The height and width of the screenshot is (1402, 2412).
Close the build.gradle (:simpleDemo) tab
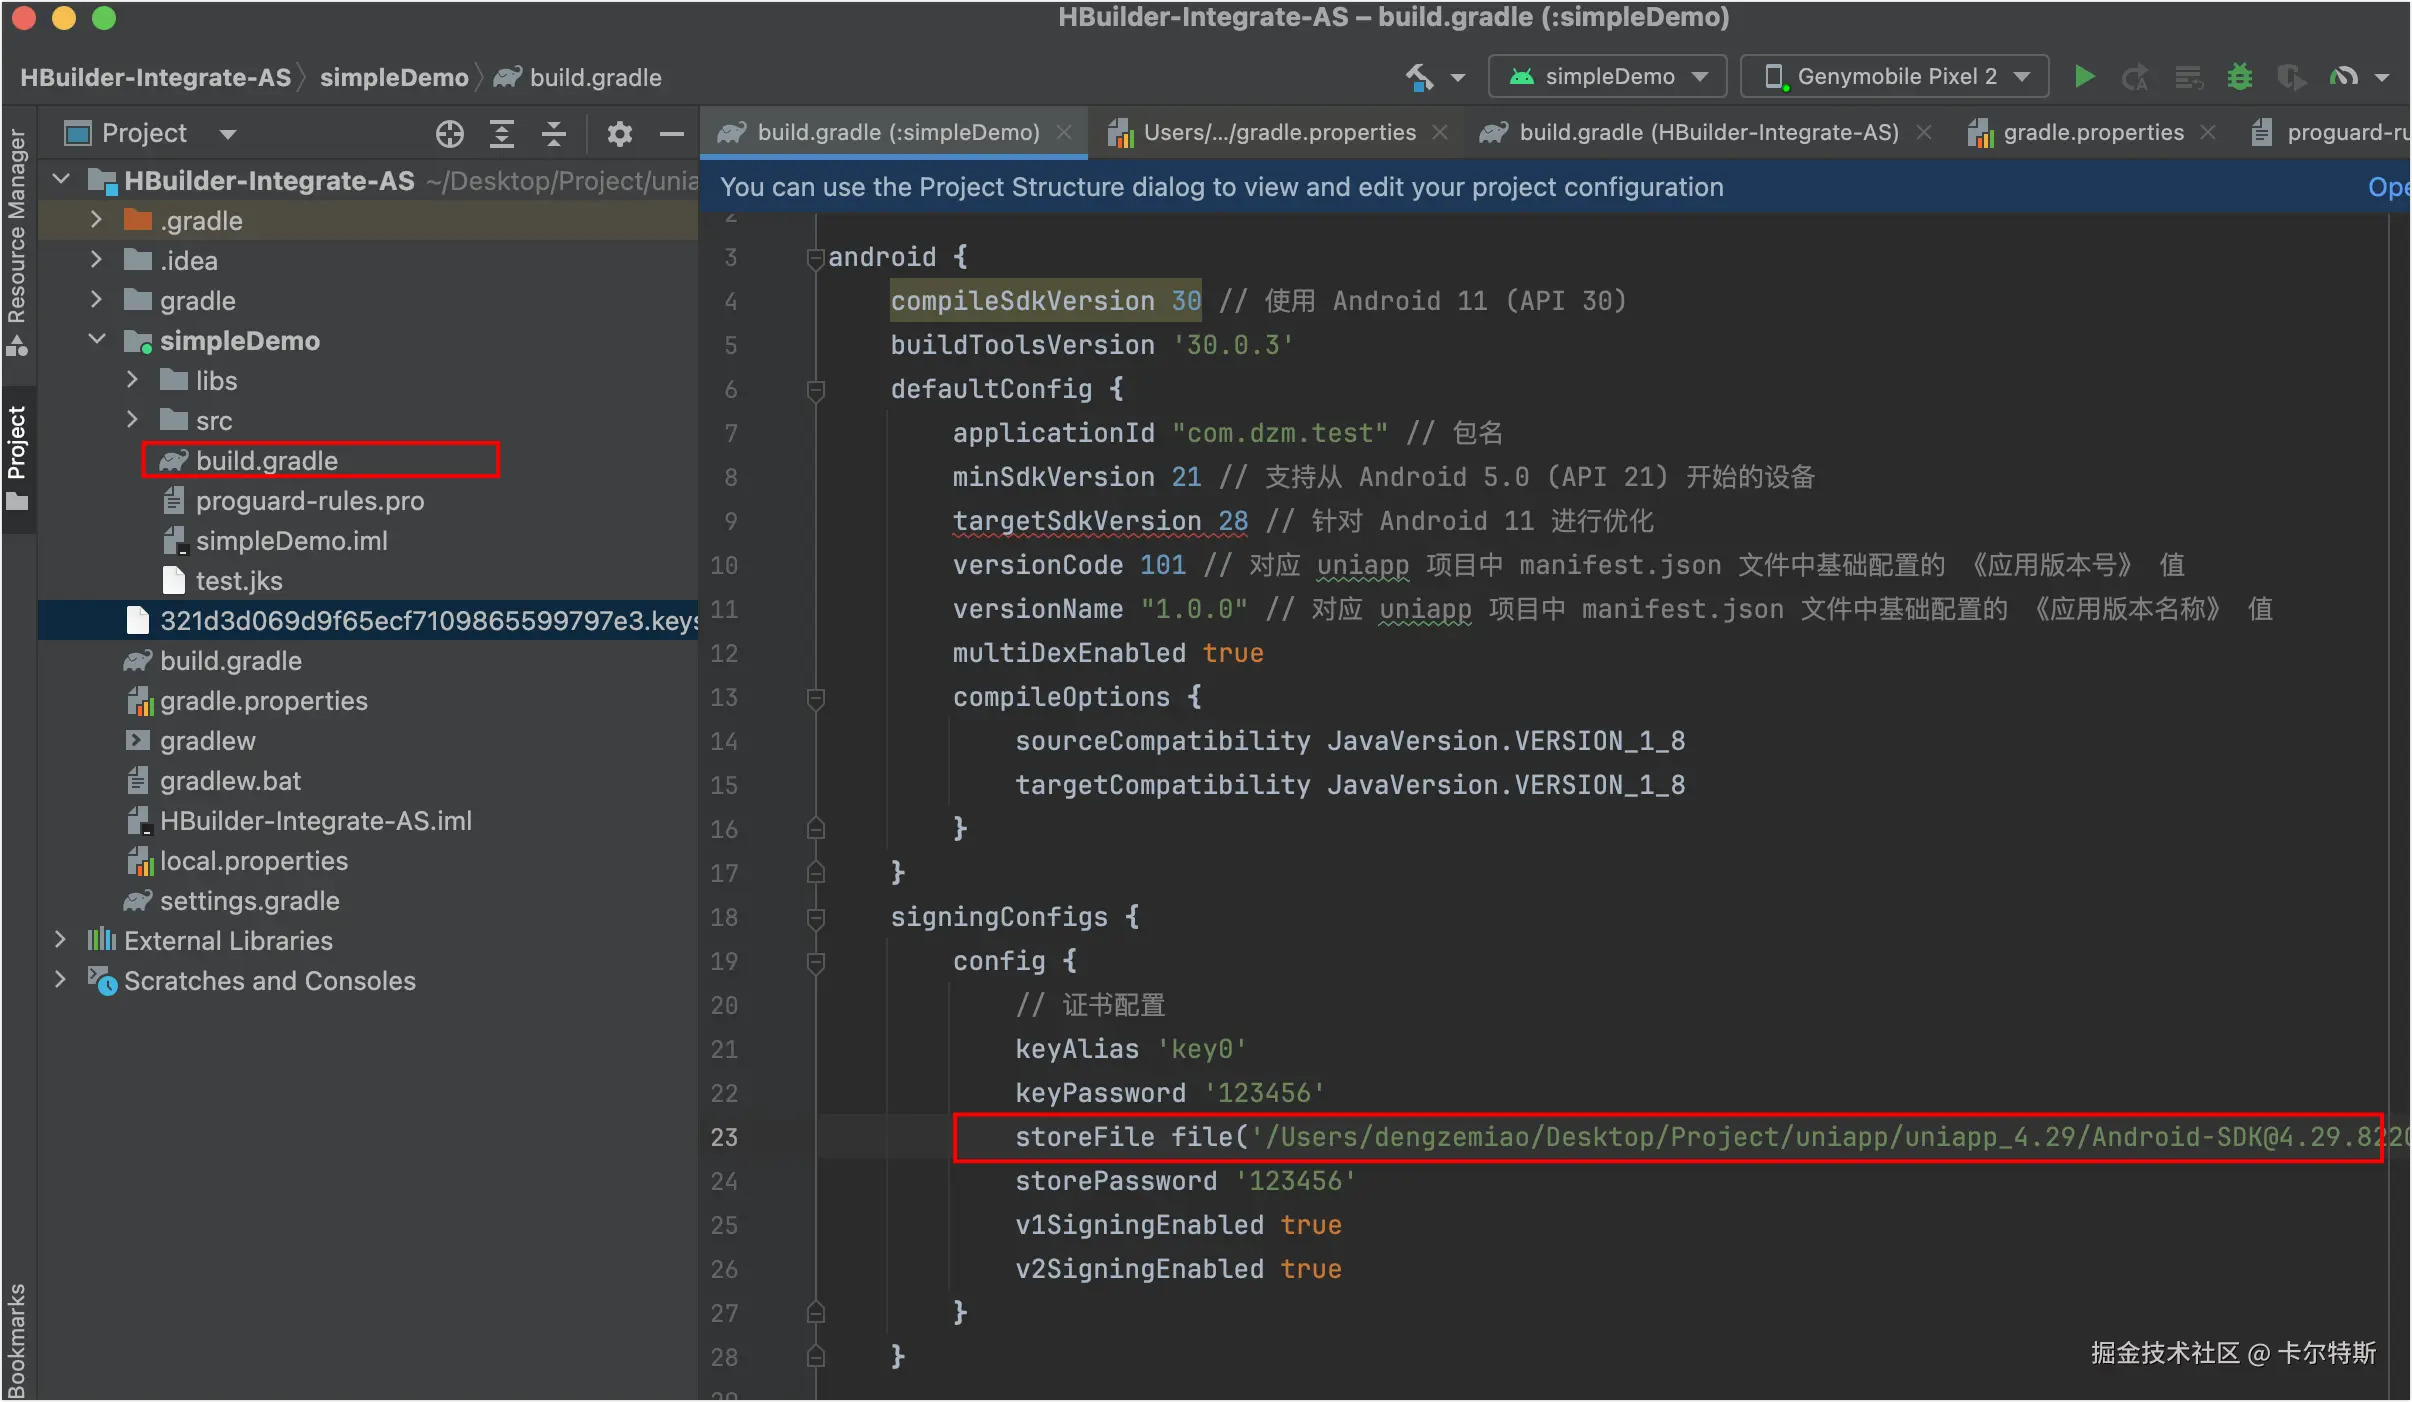1065,133
